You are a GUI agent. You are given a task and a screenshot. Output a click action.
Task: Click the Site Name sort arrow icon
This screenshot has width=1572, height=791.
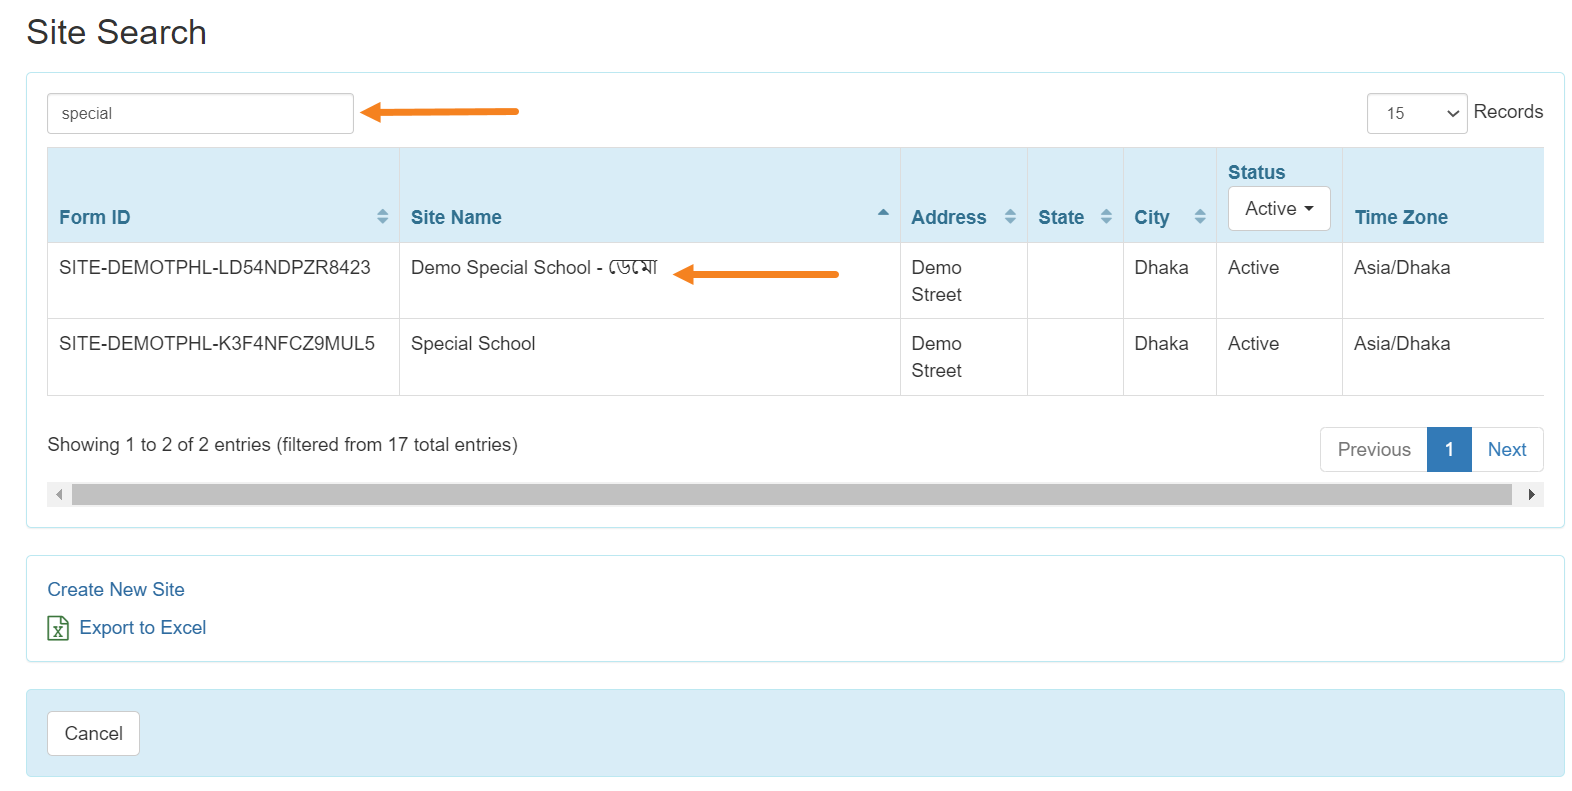(883, 213)
